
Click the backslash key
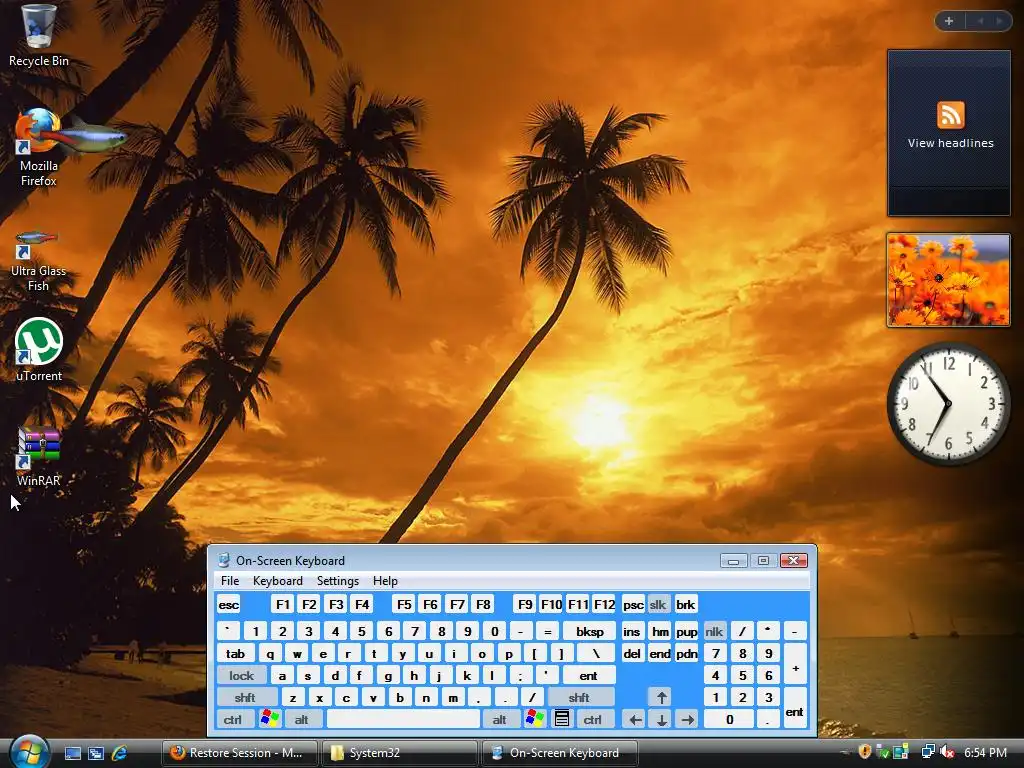pyautogui.click(x=596, y=653)
